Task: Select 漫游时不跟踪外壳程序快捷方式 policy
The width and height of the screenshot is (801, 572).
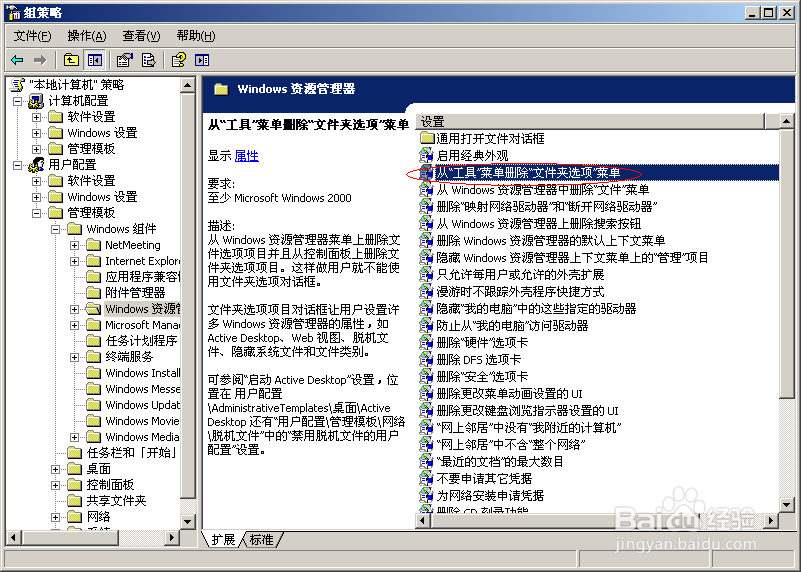Action: pos(520,291)
